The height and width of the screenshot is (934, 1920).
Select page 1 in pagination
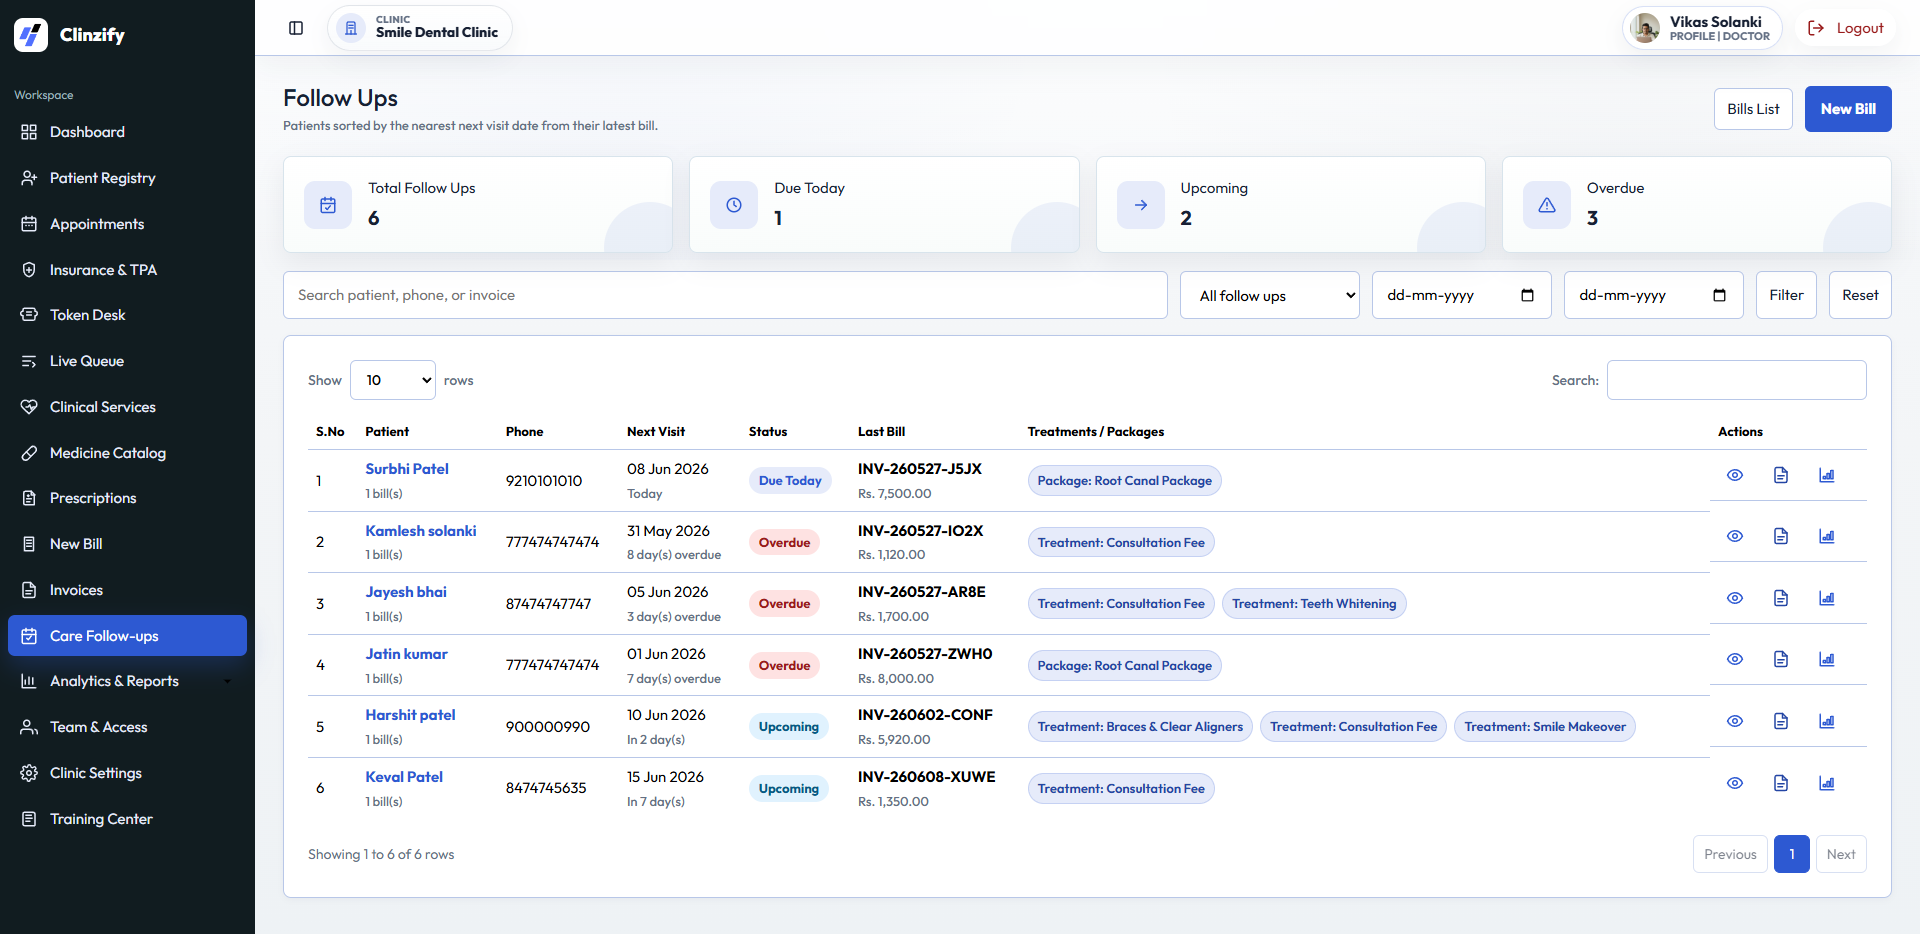pyautogui.click(x=1792, y=854)
